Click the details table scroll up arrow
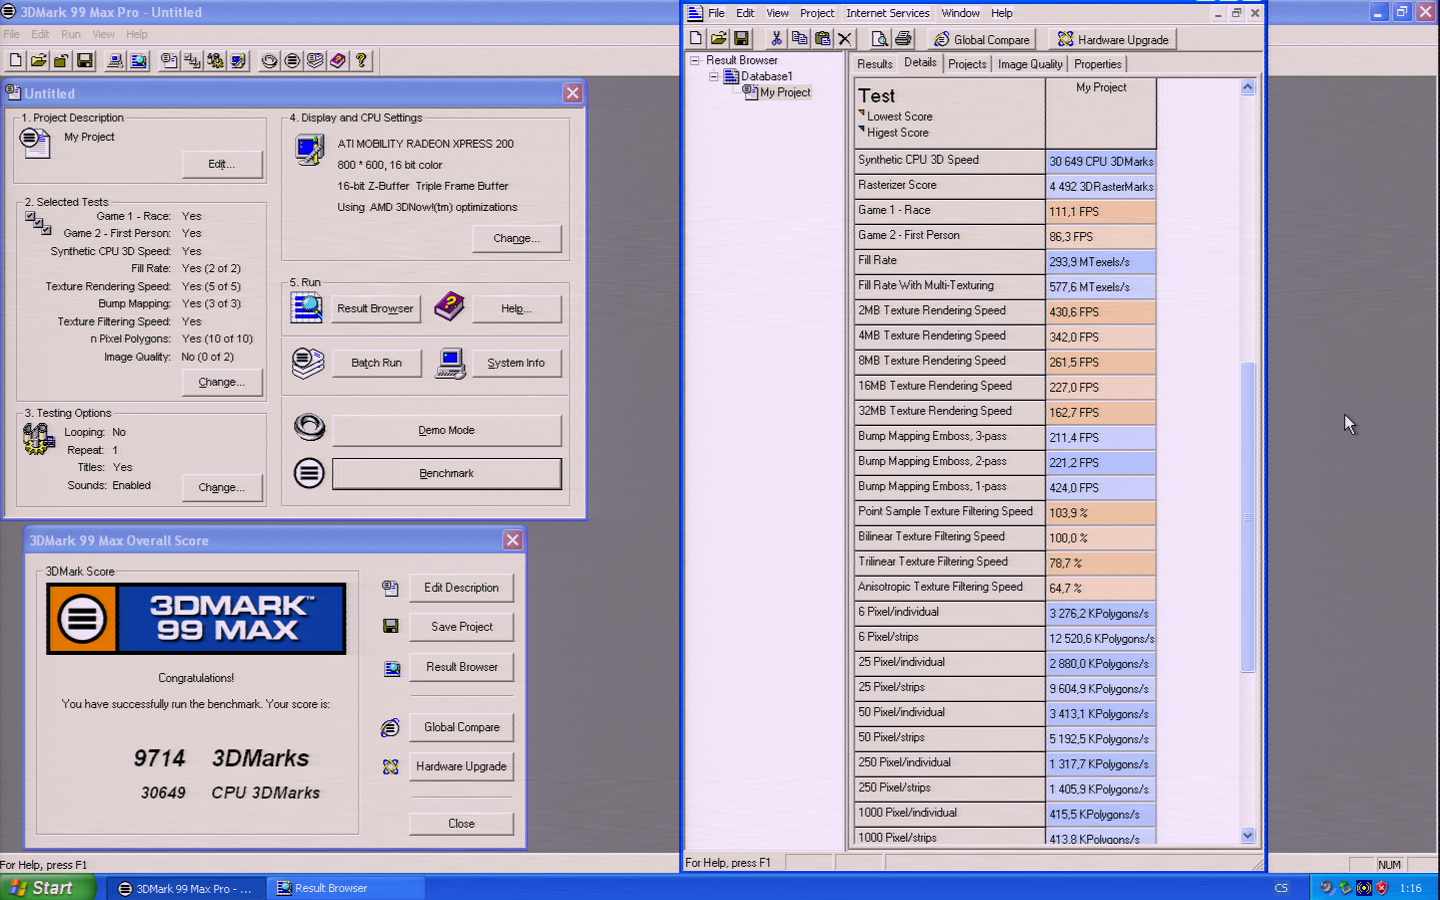 (x=1247, y=87)
